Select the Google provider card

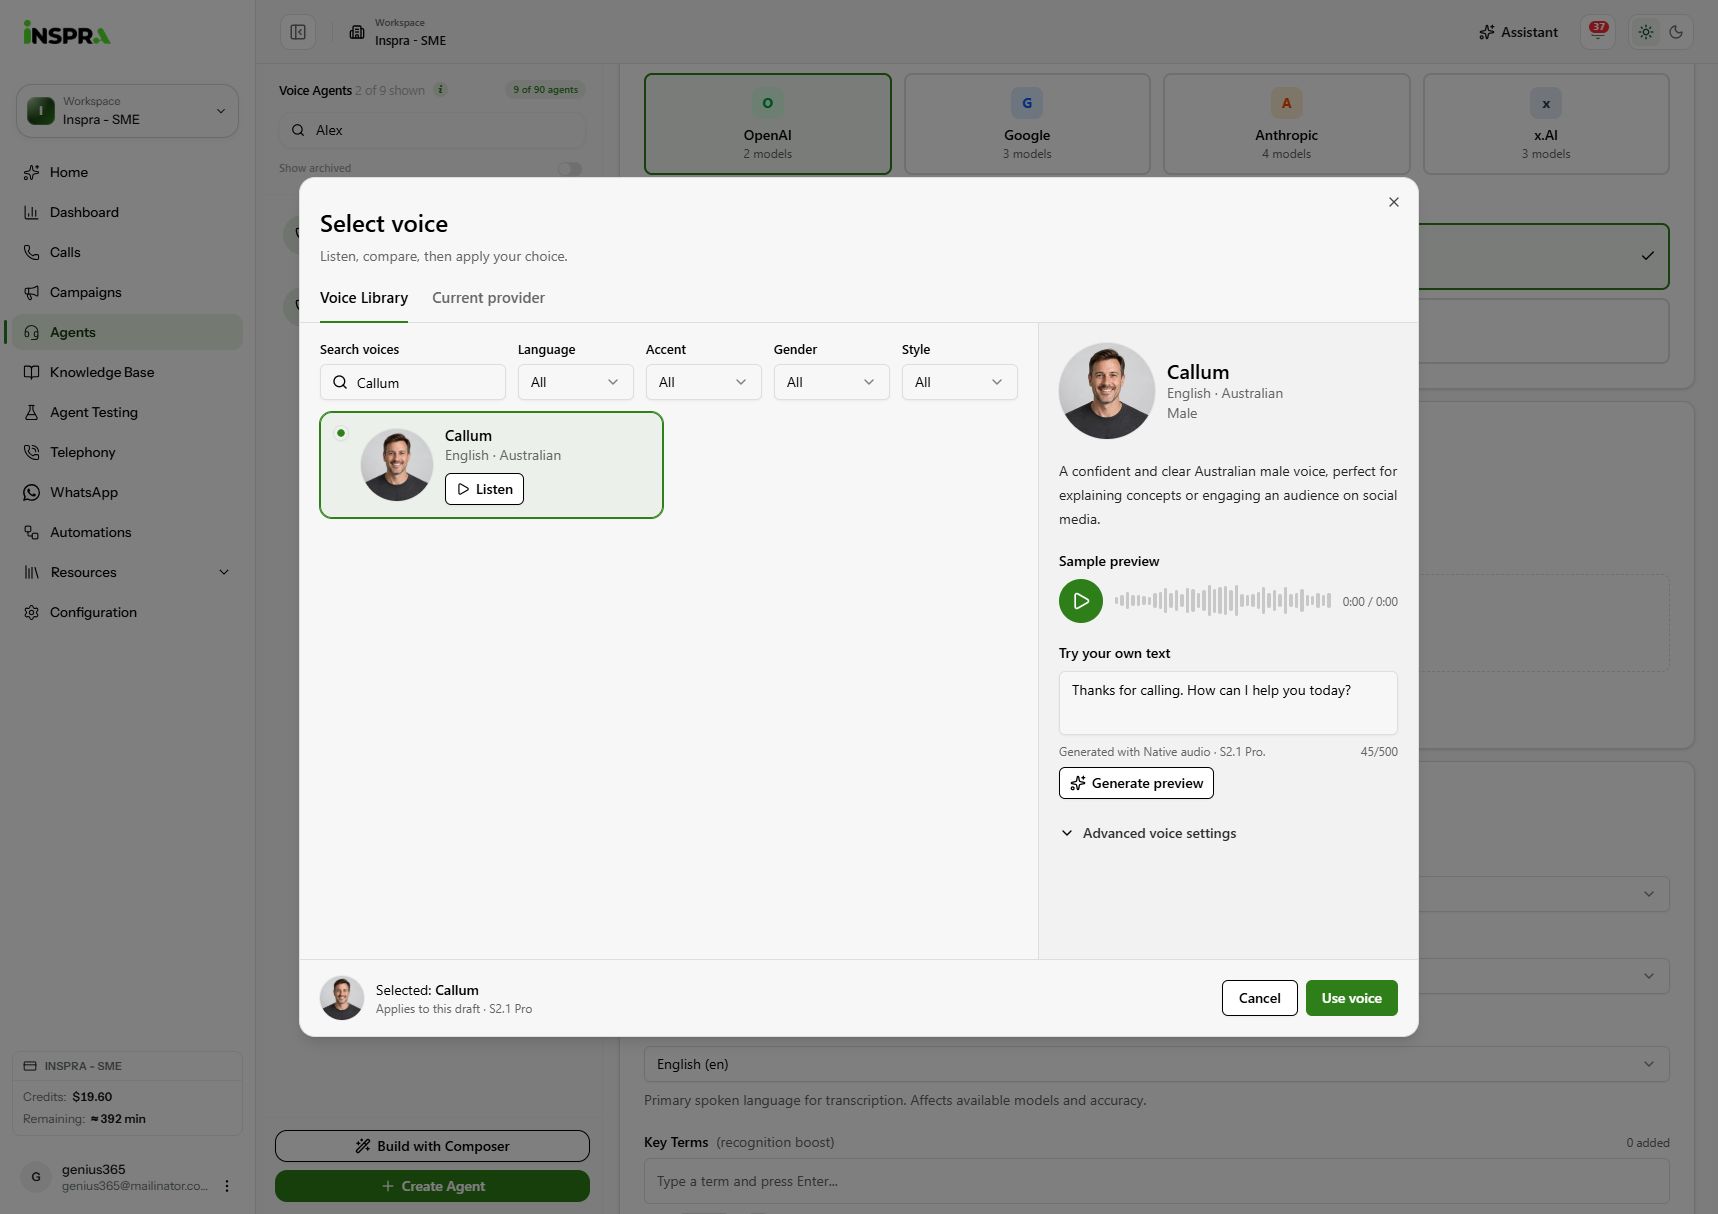pos(1027,124)
